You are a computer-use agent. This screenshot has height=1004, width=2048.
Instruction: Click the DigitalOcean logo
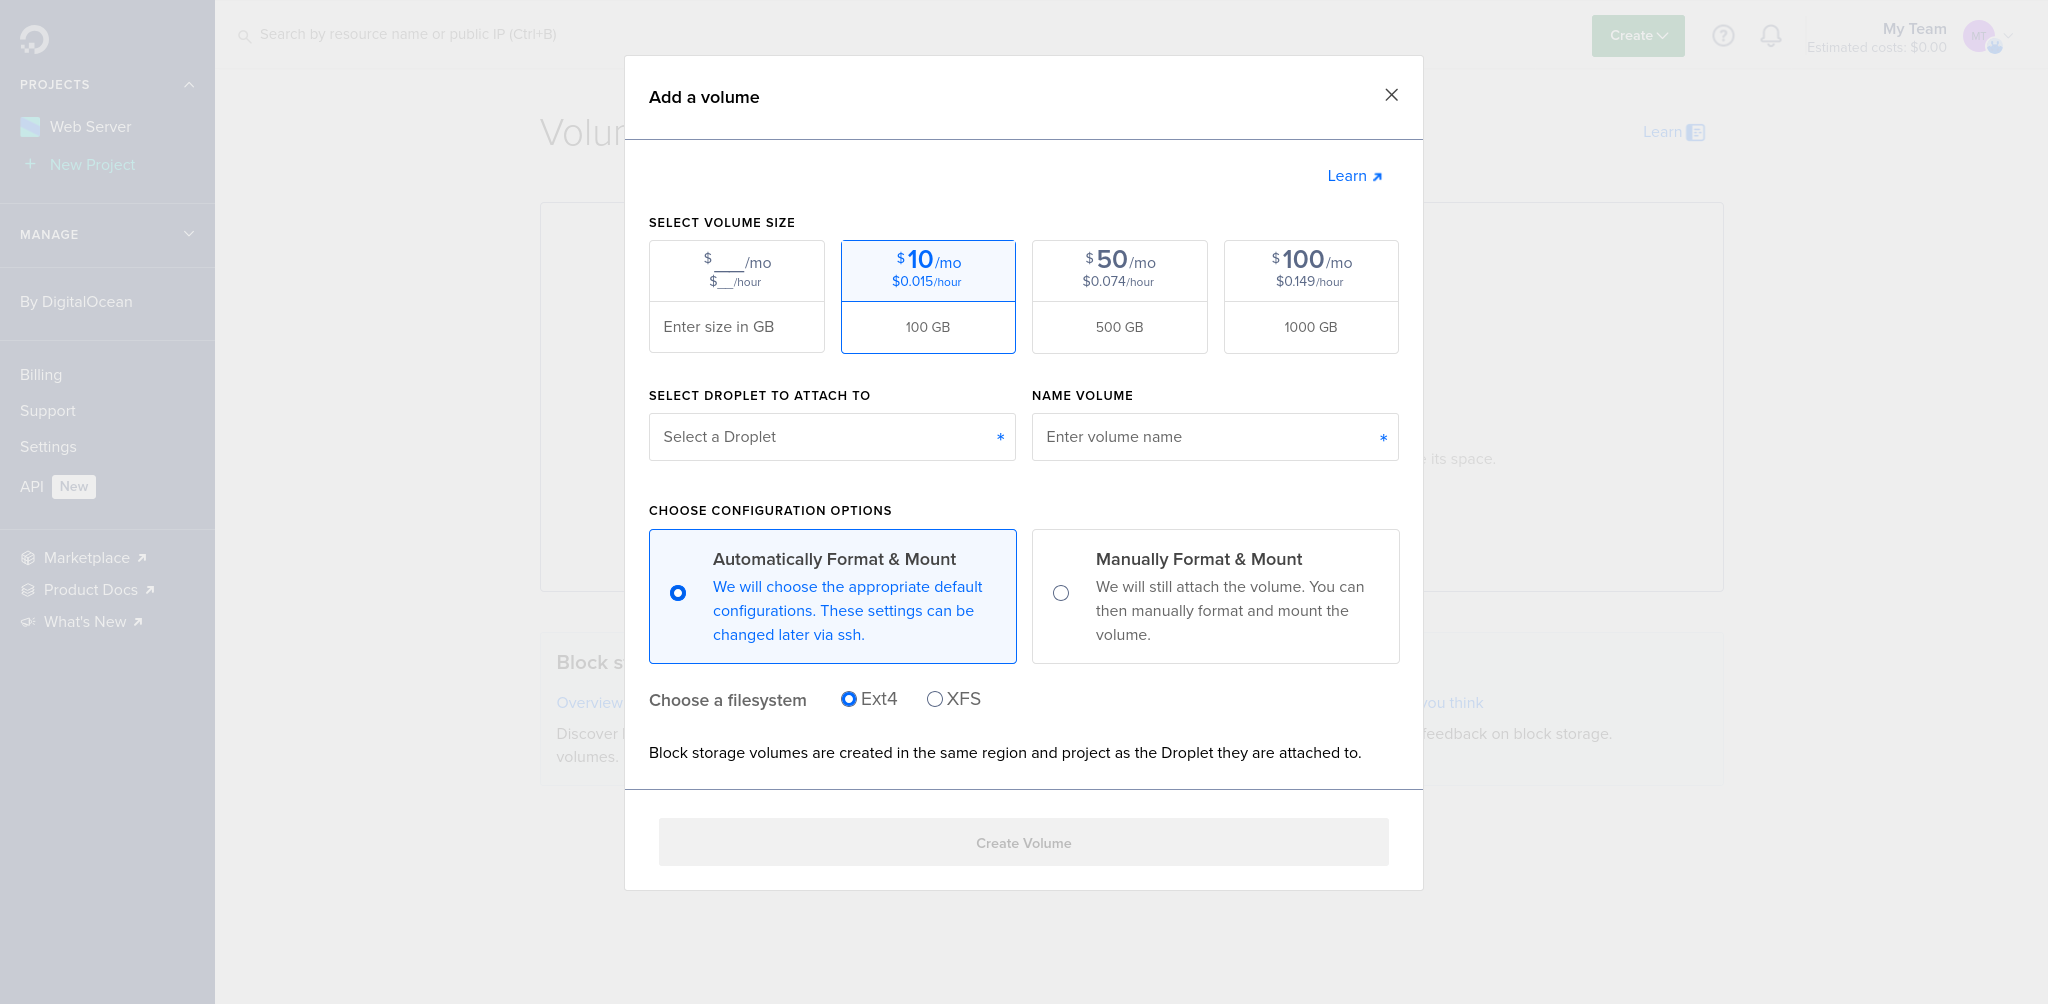pyautogui.click(x=33, y=38)
